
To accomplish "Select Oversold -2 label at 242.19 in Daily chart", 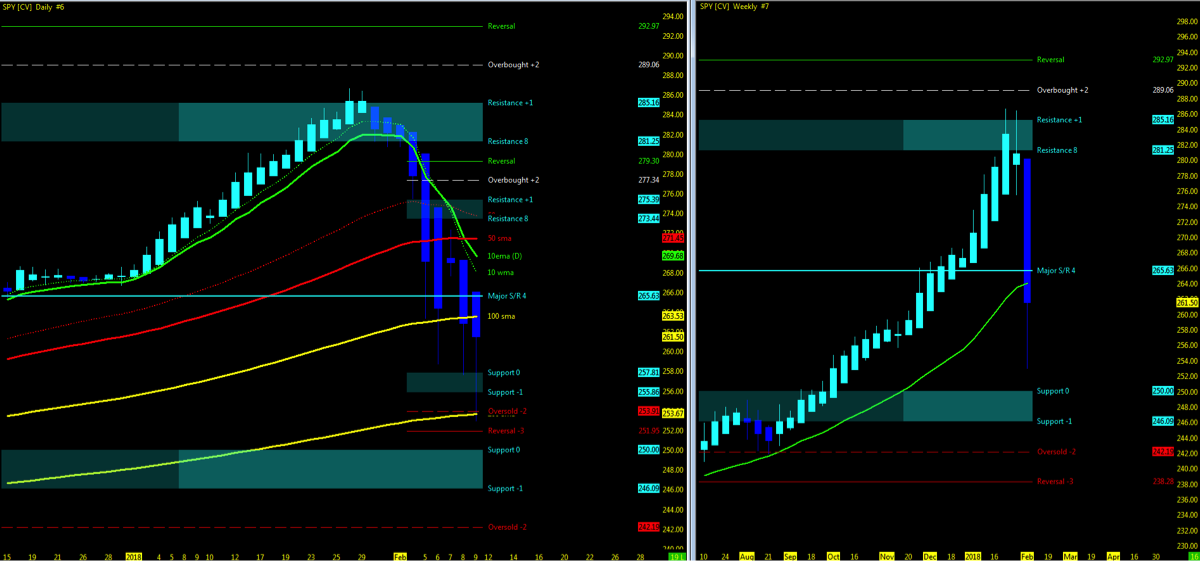I will pyautogui.click(x=507, y=527).
